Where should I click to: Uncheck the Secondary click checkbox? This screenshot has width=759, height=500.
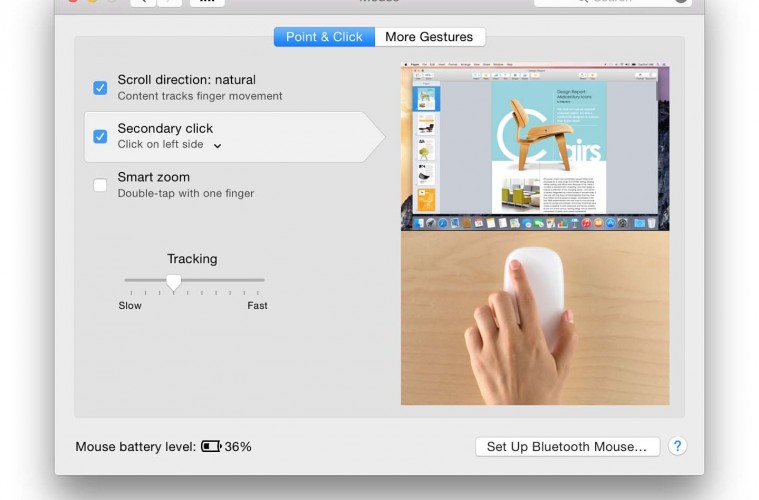tap(100, 136)
